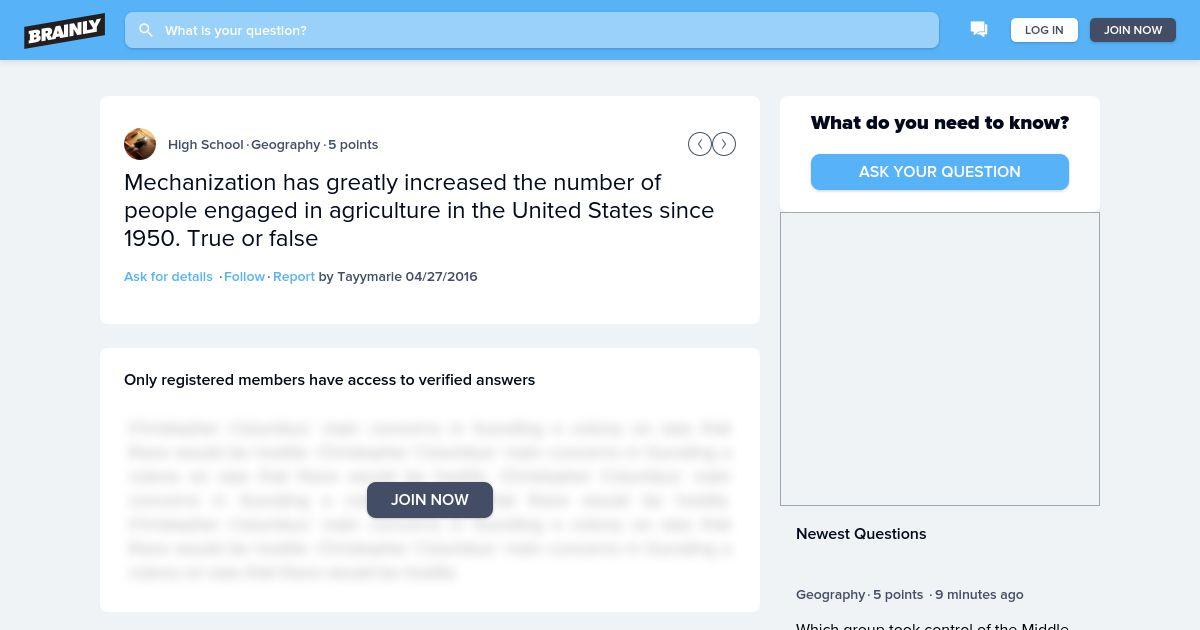This screenshot has width=1200, height=630.
Task: Open Tayymarie's user profile
Action: coord(370,276)
